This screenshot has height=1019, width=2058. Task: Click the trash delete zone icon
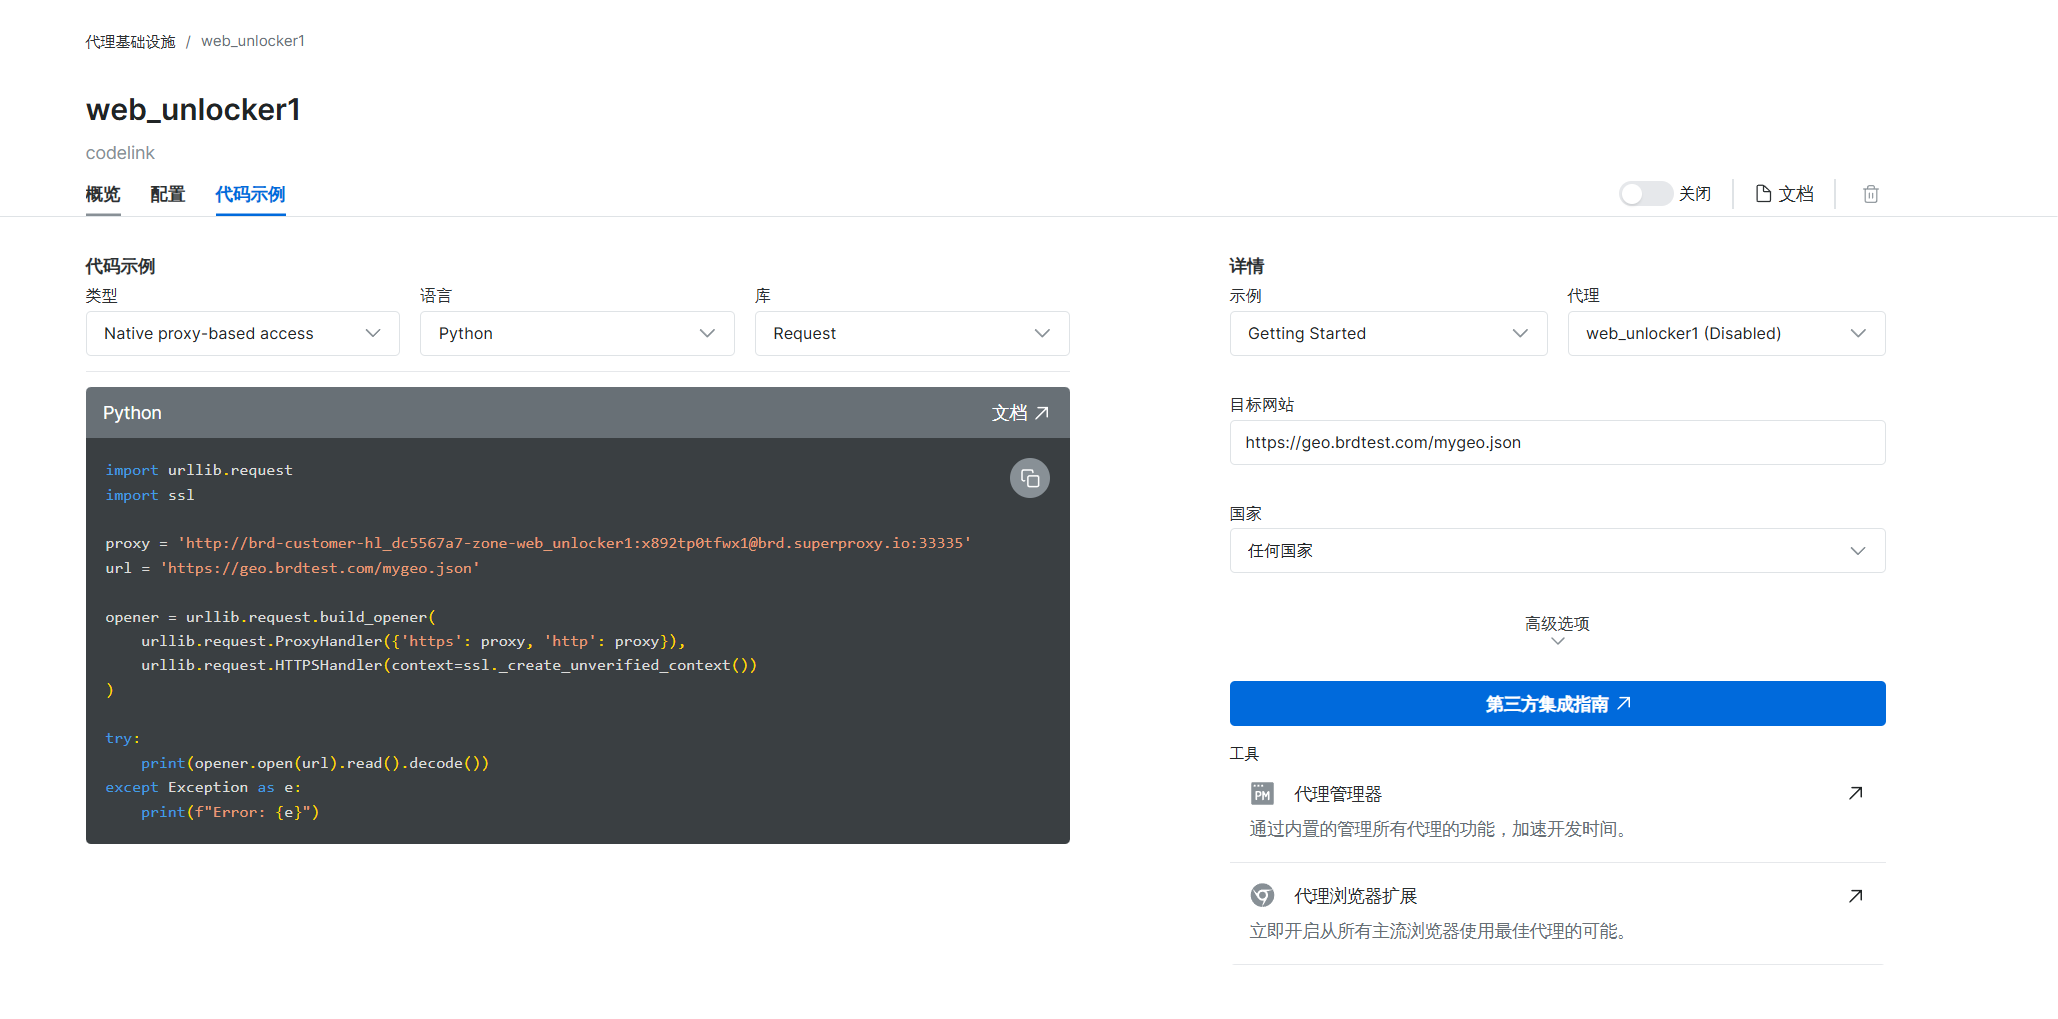point(1870,194)
